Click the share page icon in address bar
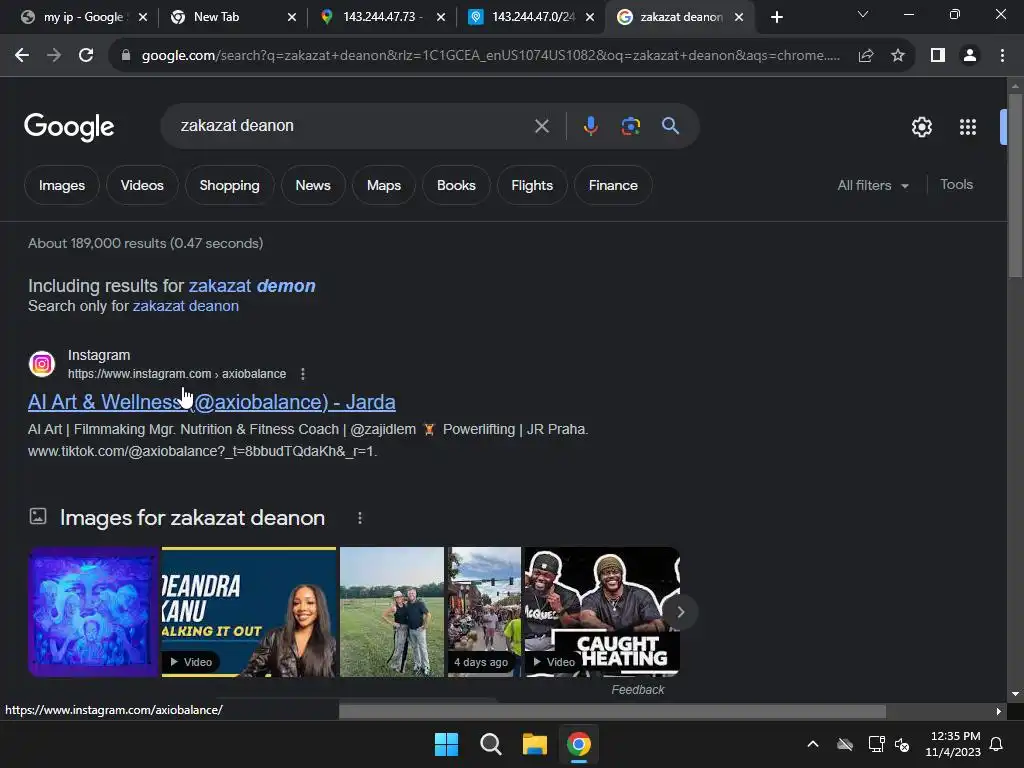This screenshot has width=1024, height=768. click(x=866, y=56)
